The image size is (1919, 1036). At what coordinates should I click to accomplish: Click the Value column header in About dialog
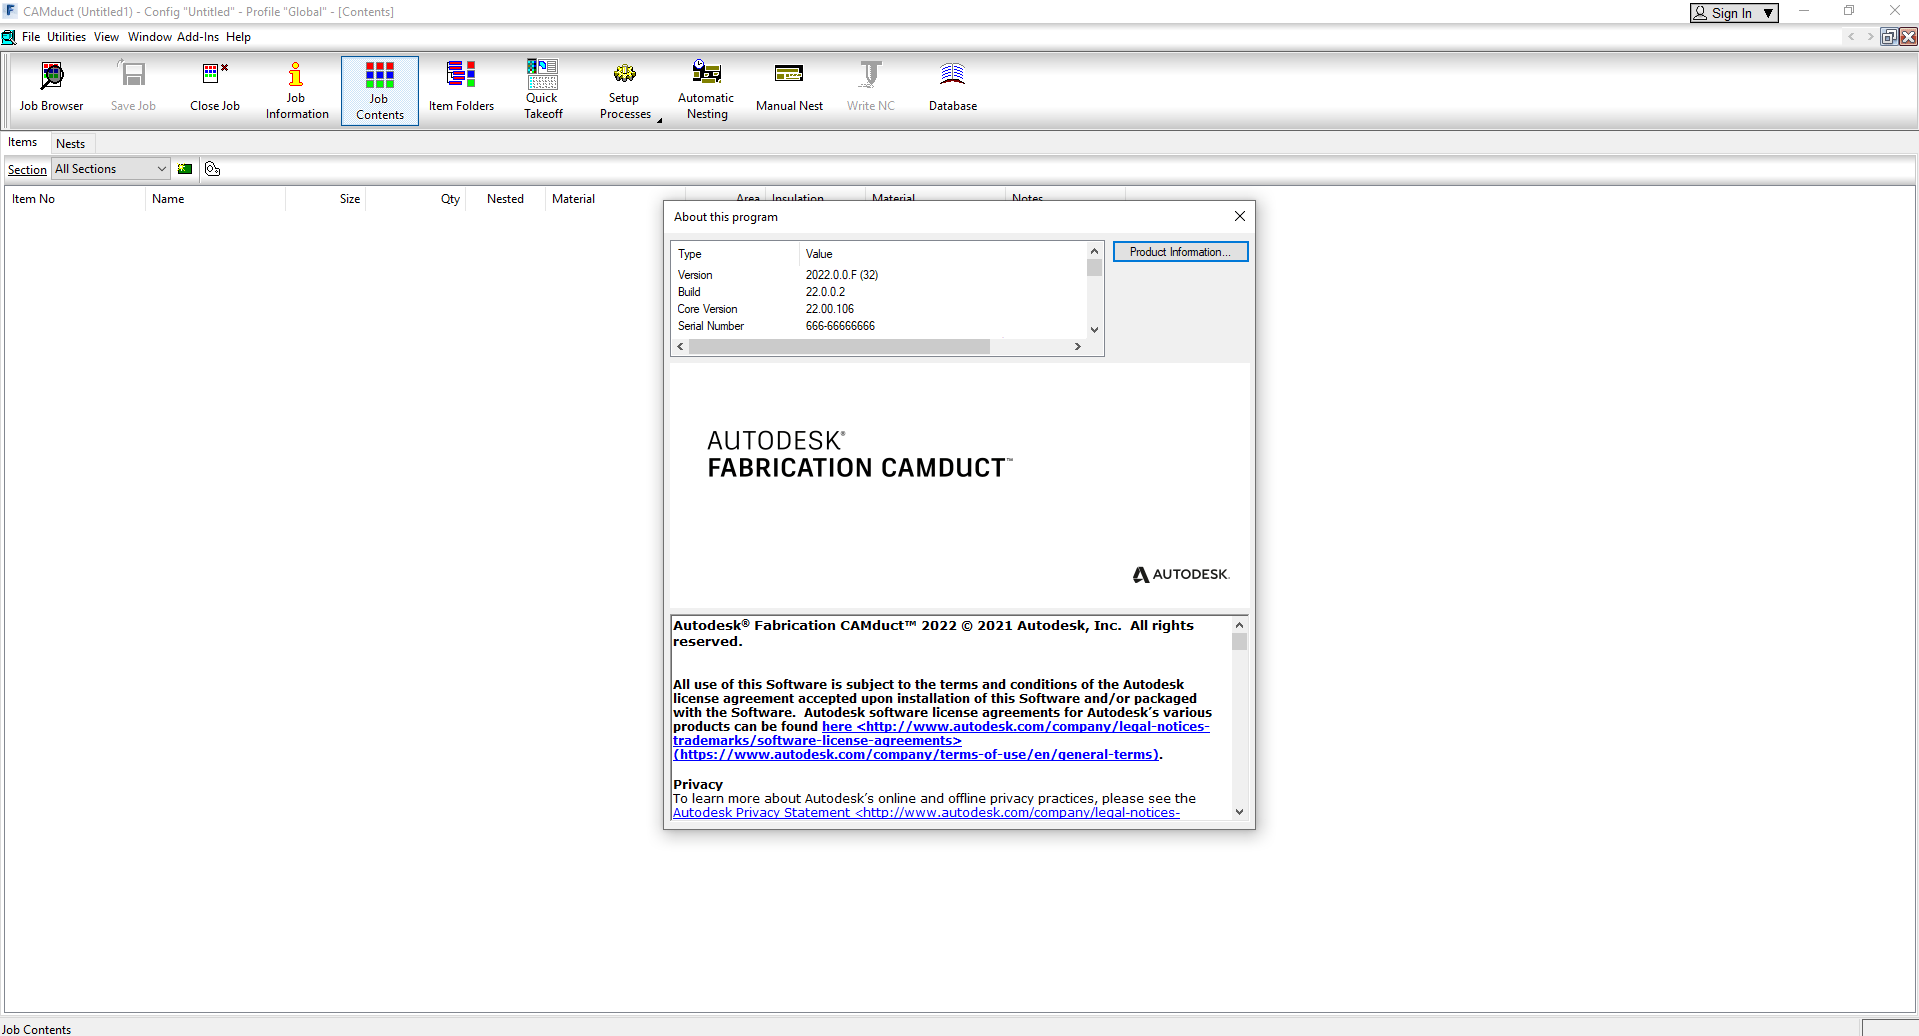tap(942, 254)
